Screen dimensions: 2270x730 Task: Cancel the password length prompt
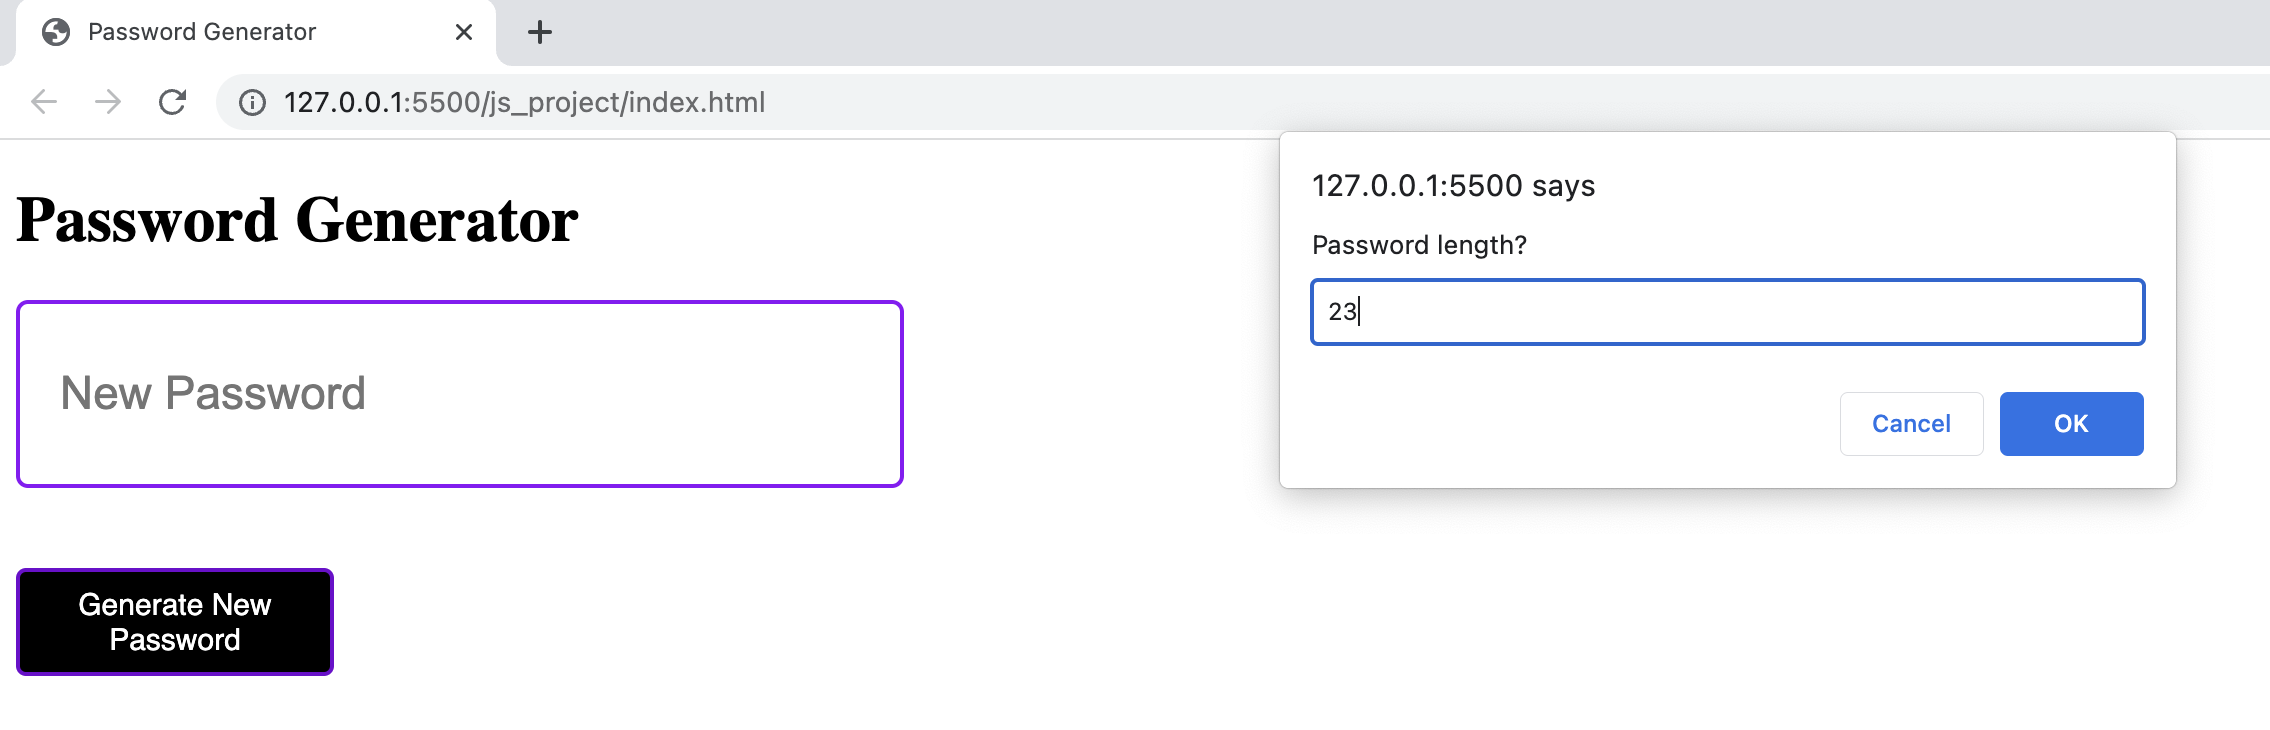pos(1911,424)
